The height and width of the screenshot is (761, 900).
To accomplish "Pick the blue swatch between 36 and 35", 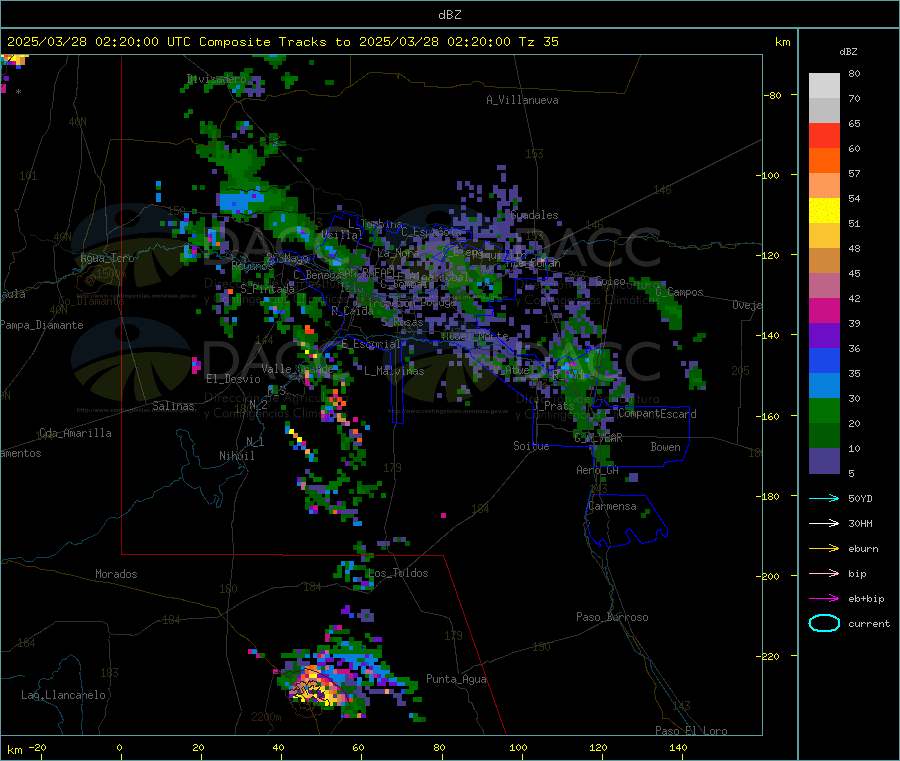I will click(x=824, y=360).
